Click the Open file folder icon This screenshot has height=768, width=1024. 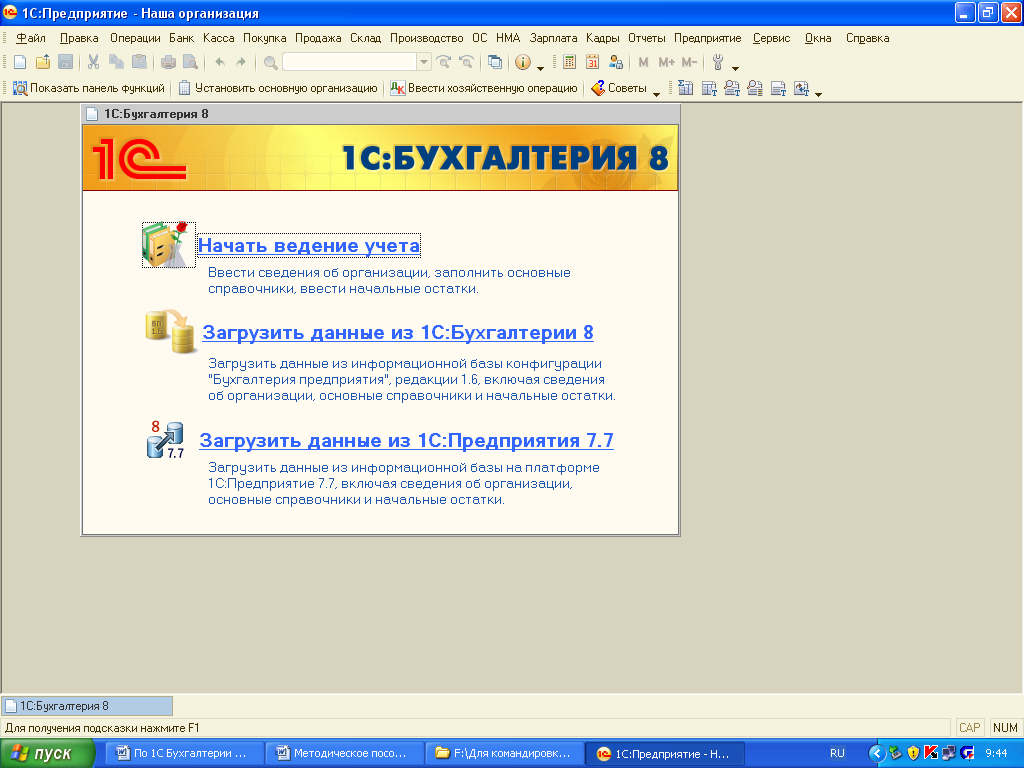click(43, 62)
